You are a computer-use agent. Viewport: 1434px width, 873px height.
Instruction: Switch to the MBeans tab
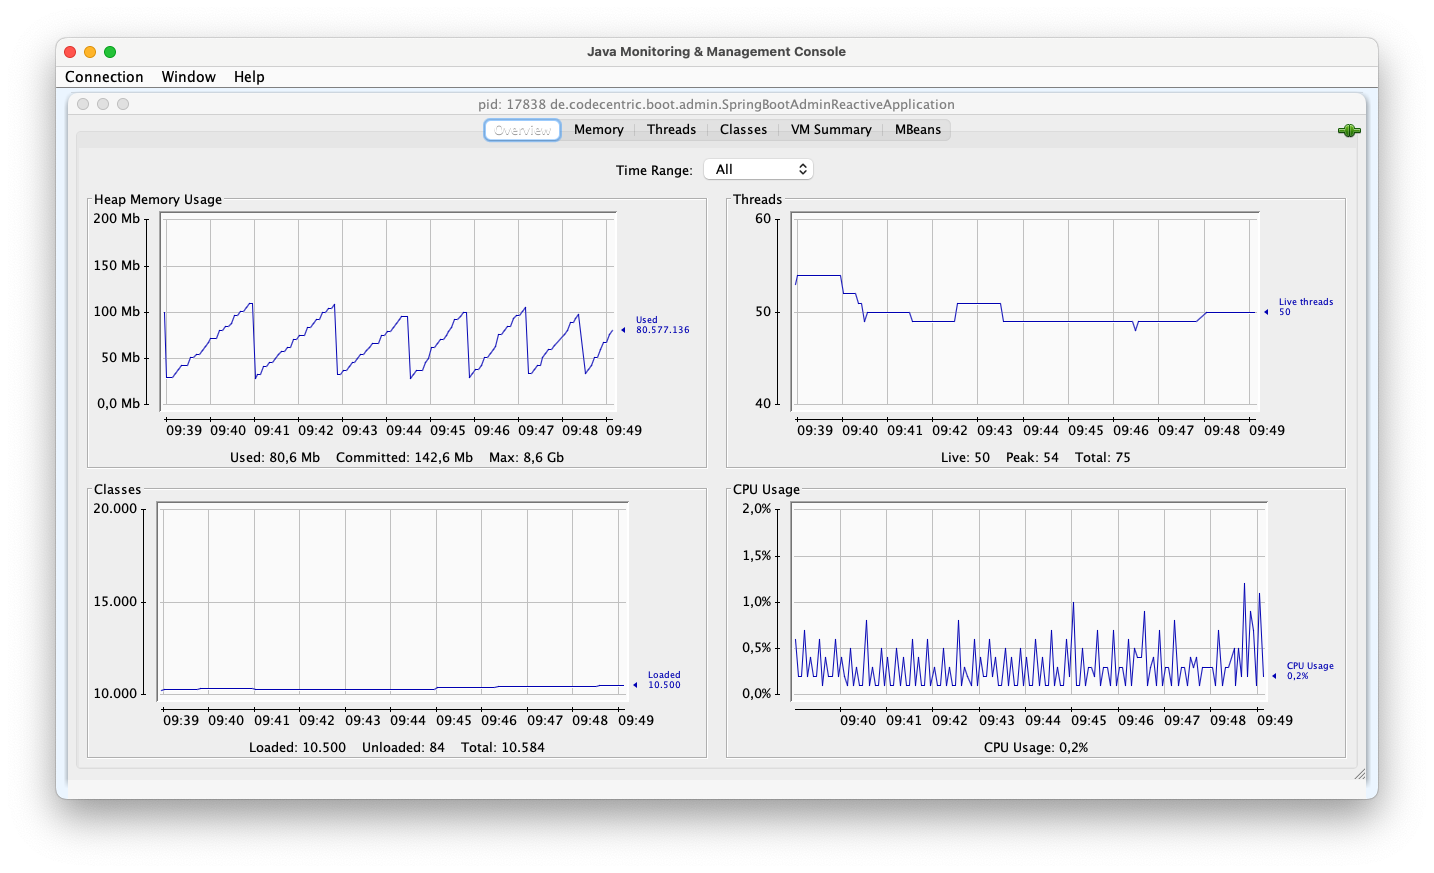[917, 129]
